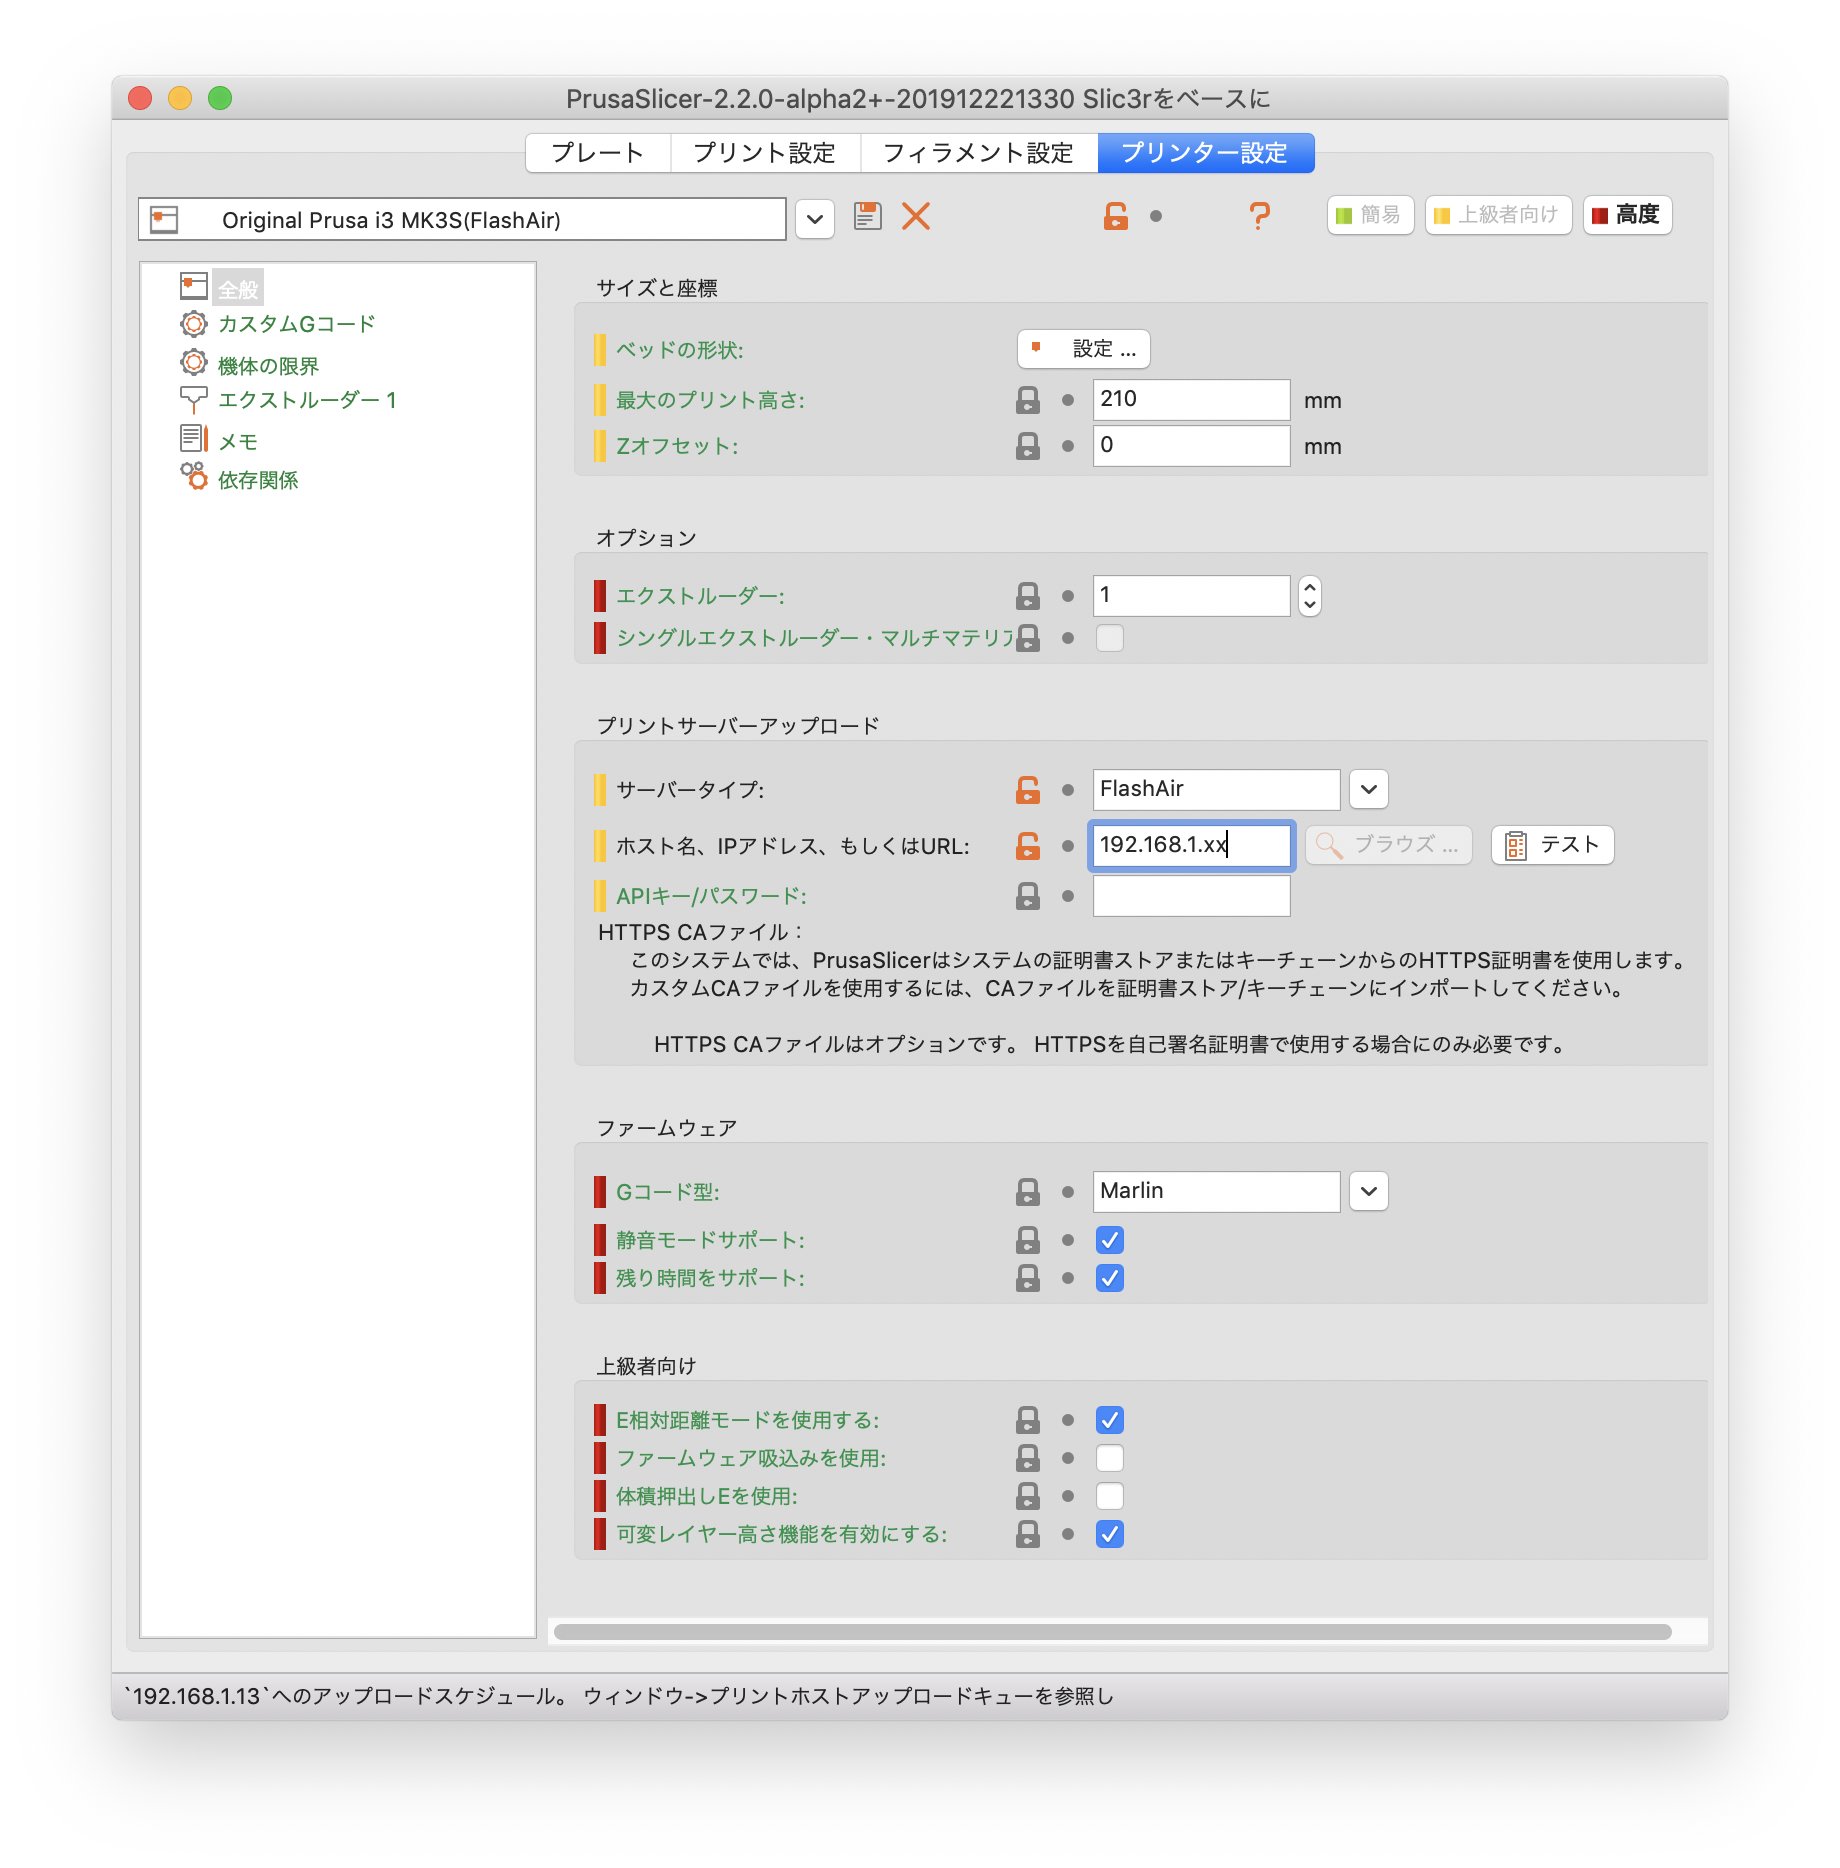Open エクストルーダー 1 in the sidebar

(x=307, y=401)
